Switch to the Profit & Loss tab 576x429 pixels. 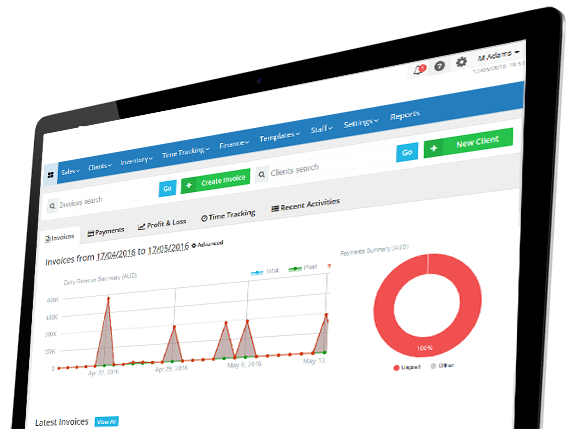(162, 224)
